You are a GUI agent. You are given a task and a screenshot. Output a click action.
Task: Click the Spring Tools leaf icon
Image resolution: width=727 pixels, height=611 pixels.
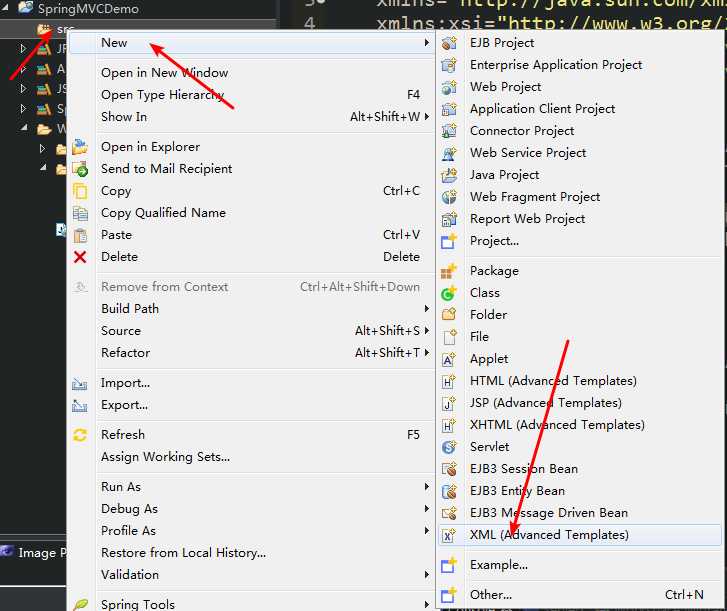pyautogui.click(x=81, y=604)
